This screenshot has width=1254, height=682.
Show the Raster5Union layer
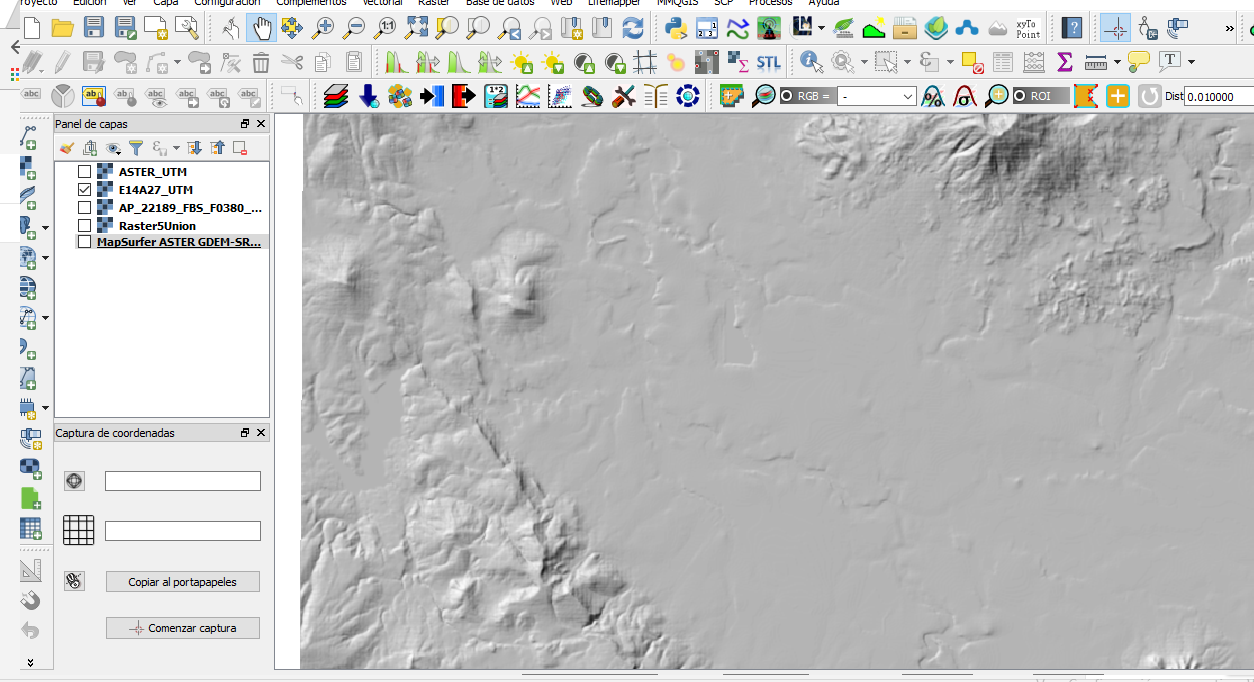pos(84,226)
